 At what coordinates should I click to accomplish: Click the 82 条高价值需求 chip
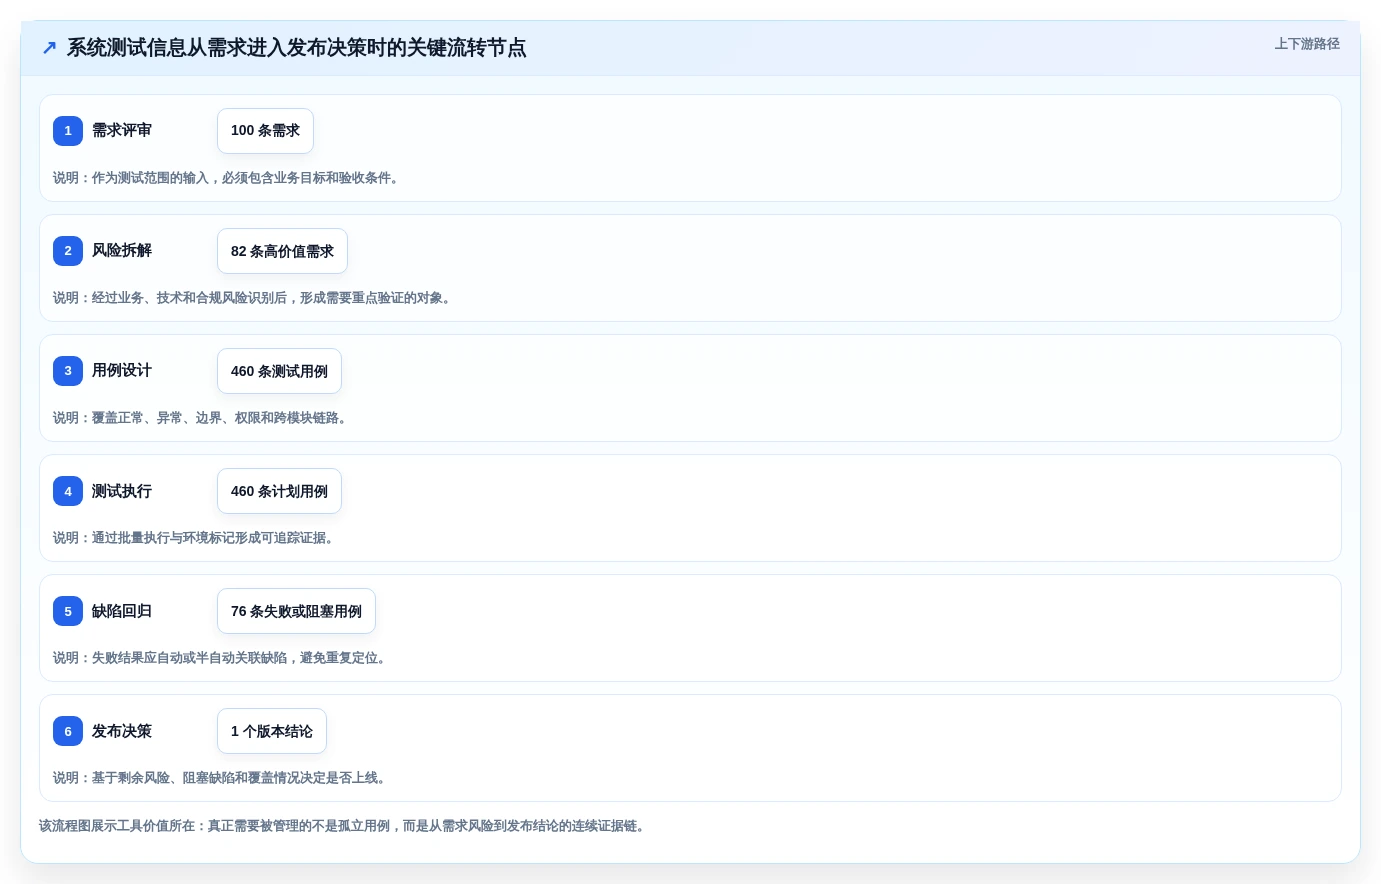click(282, 251)
